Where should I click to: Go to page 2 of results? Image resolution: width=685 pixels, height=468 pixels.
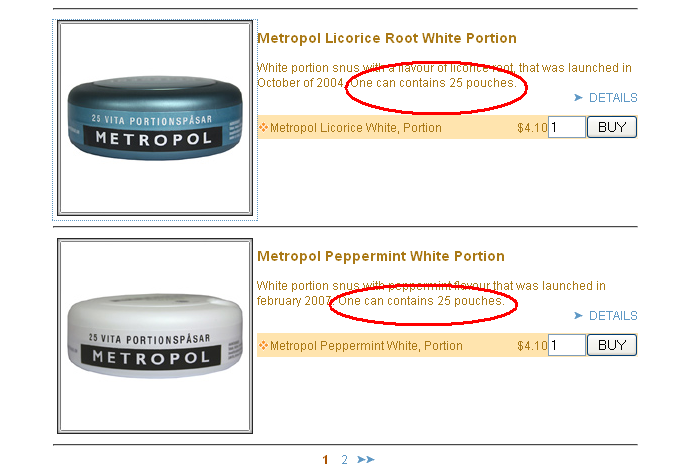[344, 459]
